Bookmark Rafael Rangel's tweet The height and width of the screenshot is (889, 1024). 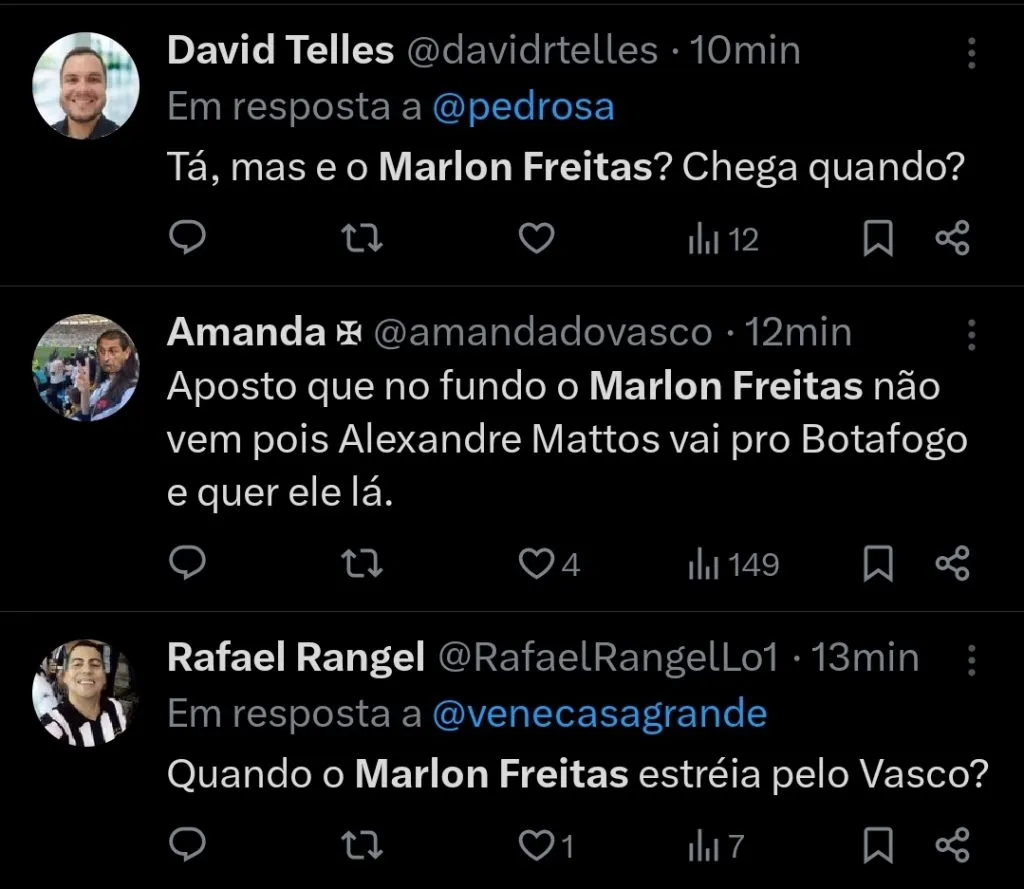877,845
